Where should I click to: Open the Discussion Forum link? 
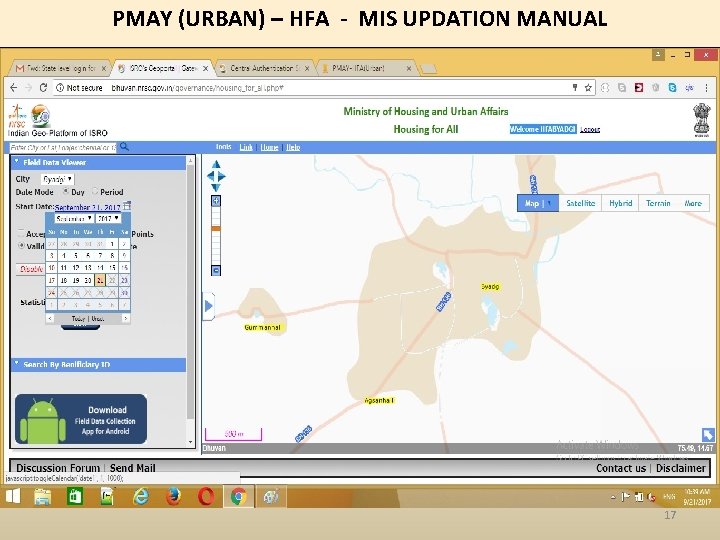tap(58, 468)
